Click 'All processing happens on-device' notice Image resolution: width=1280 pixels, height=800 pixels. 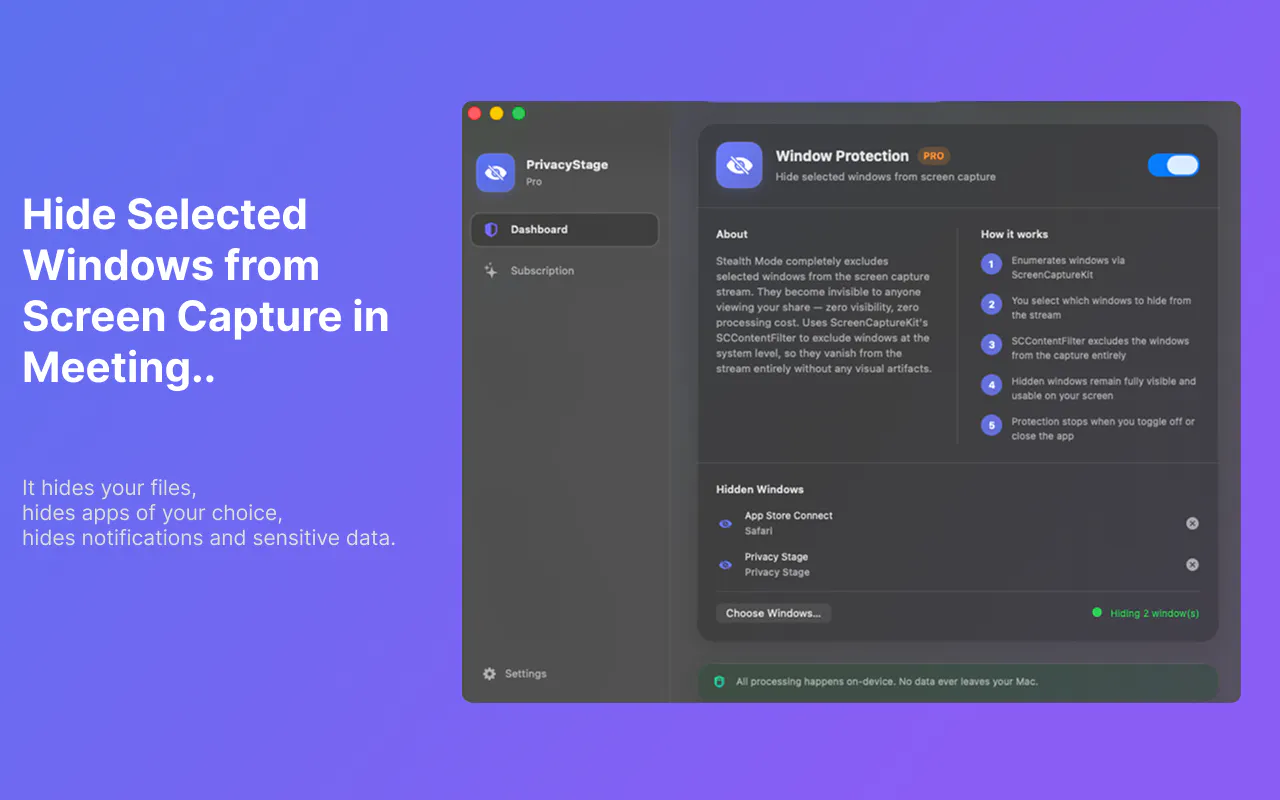point(887,682)
